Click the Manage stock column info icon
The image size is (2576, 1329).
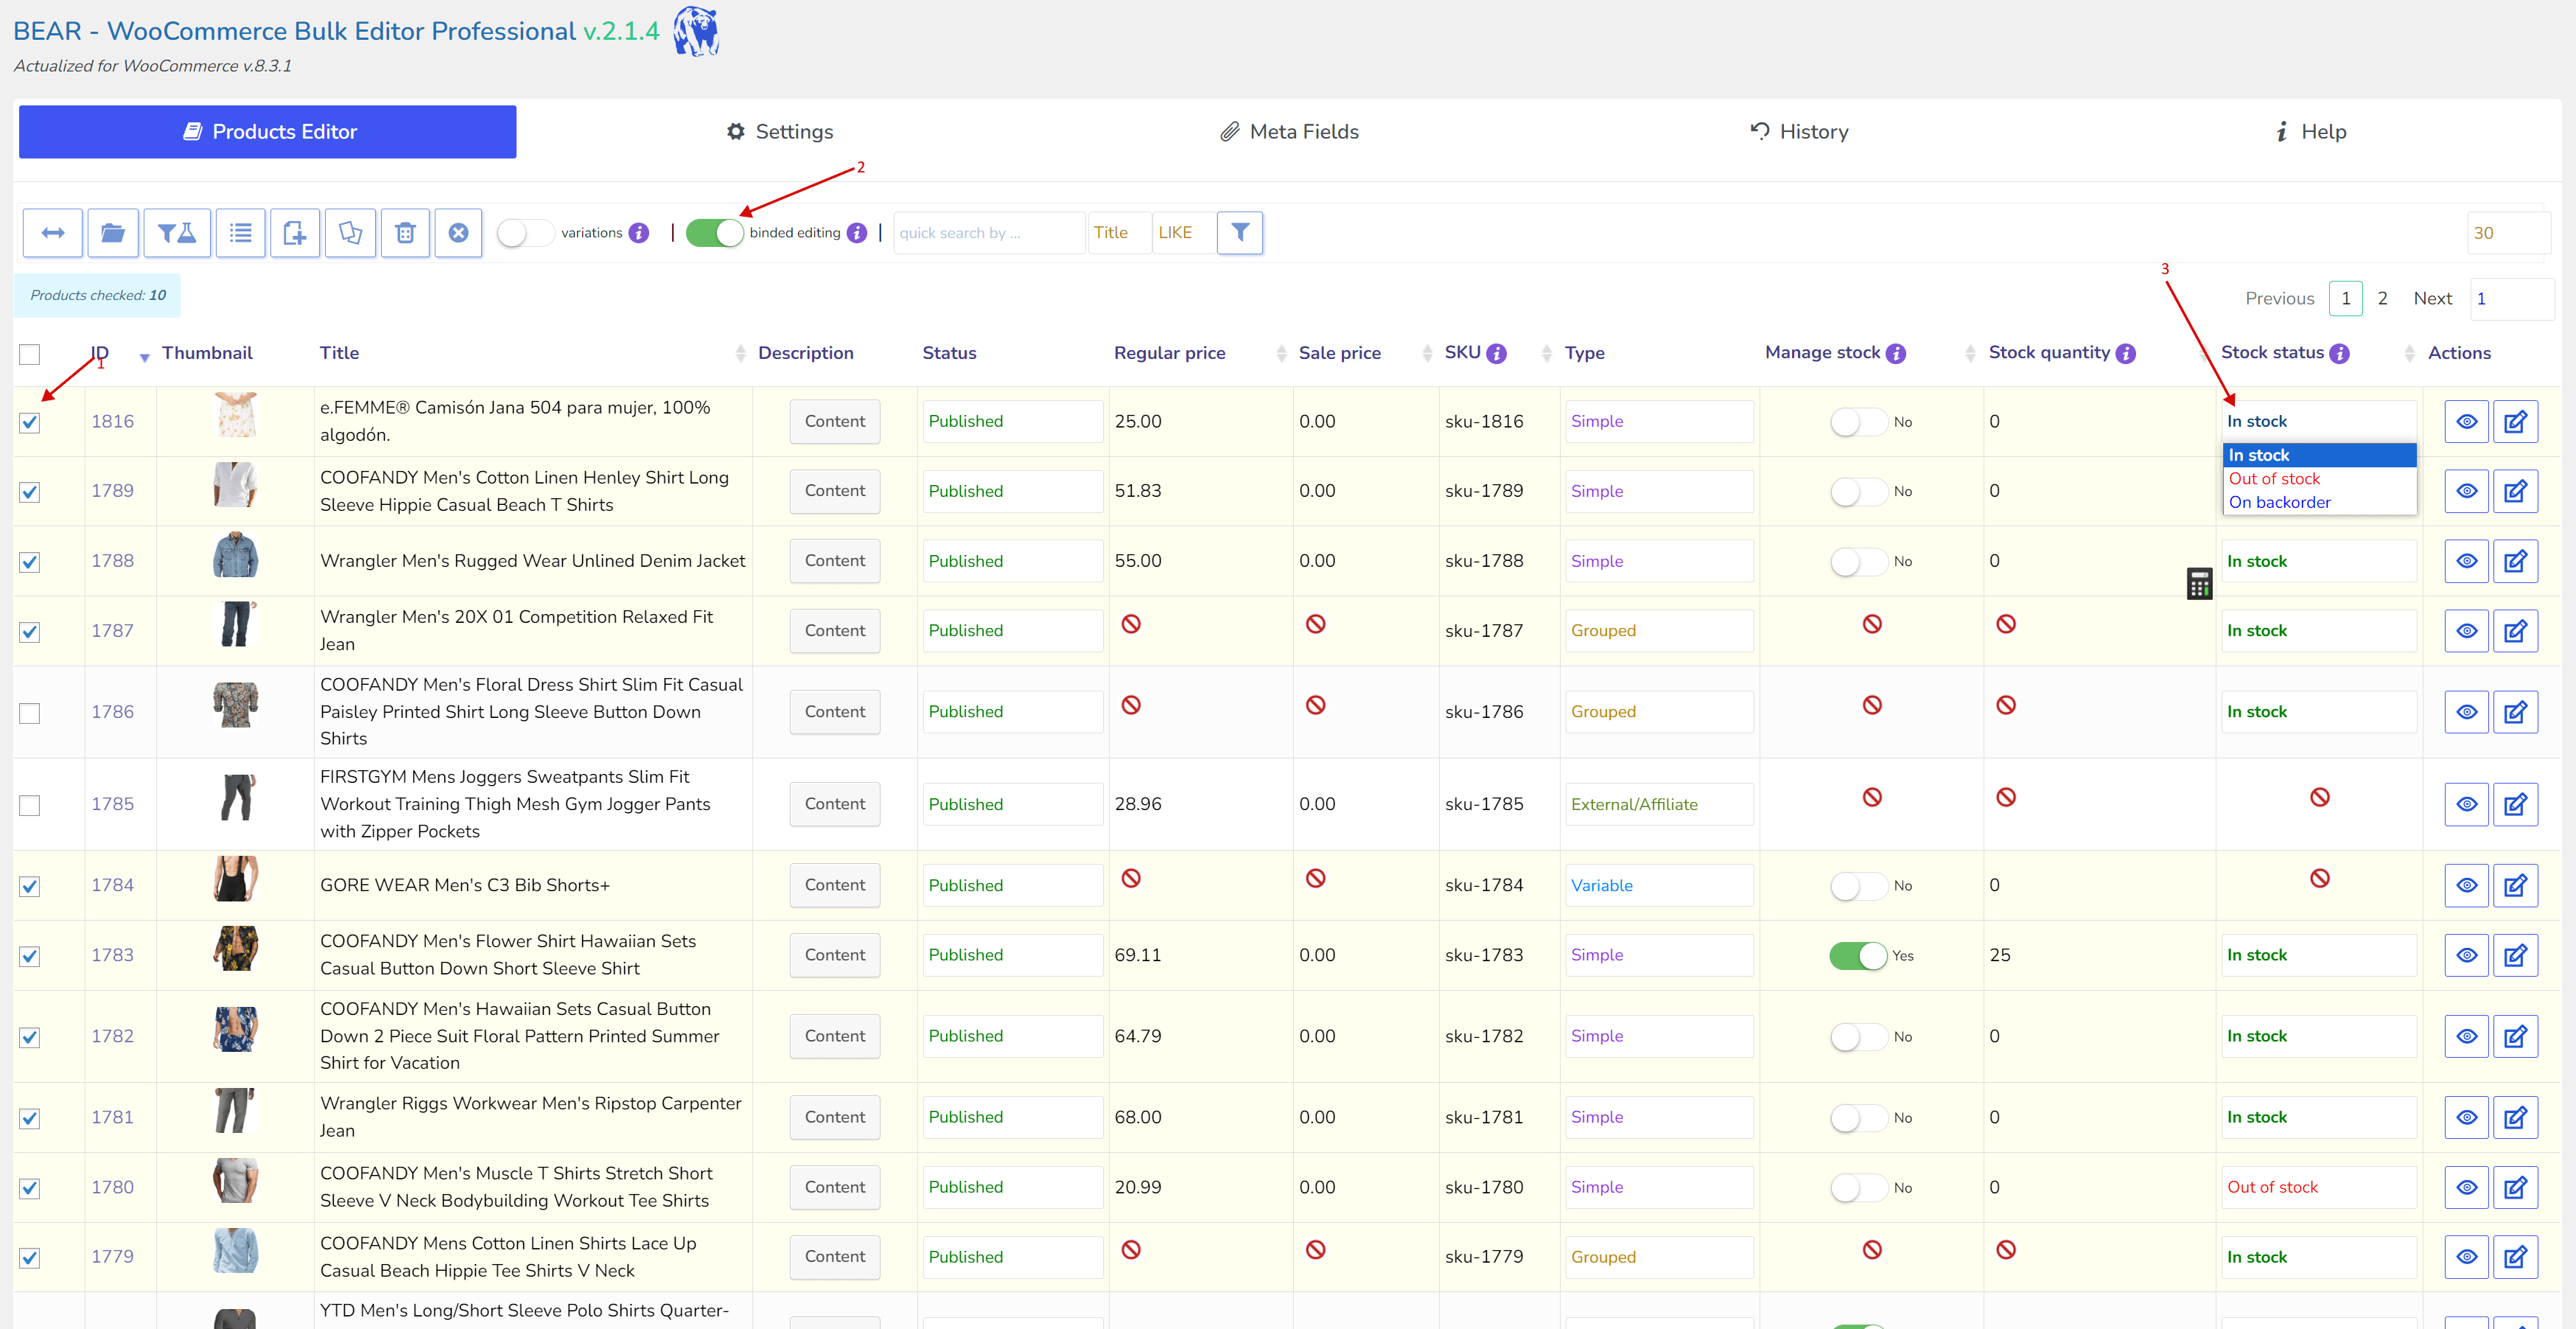(1896, 353)
